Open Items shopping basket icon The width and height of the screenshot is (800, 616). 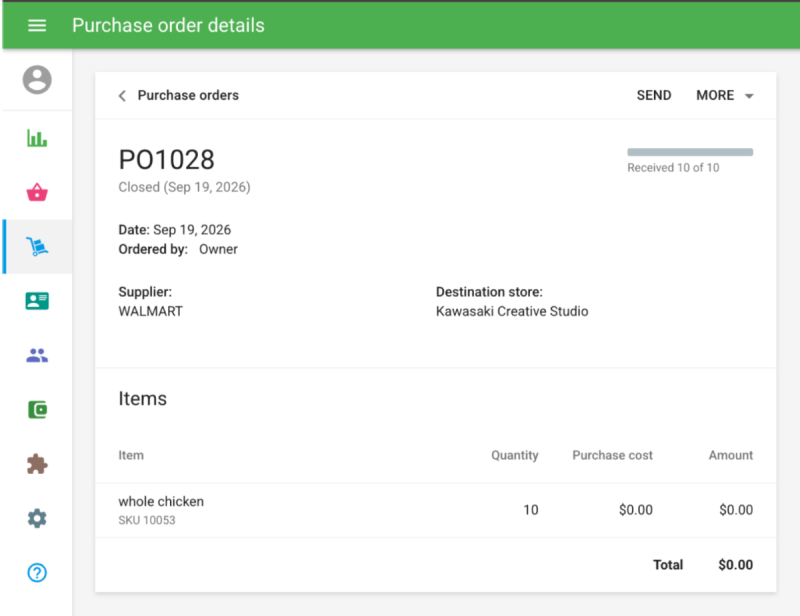click(37, 192)
